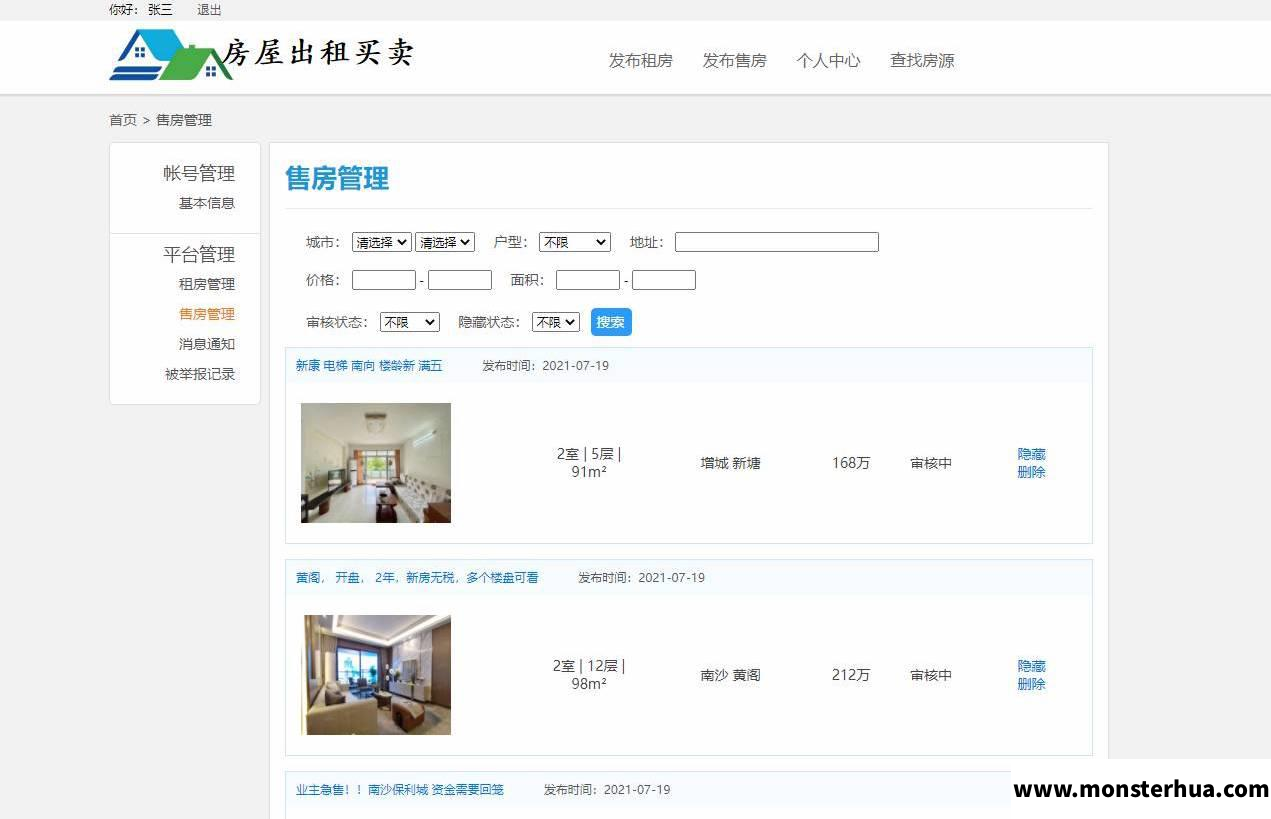Click the 南沙 黄阁 location text

click(x=730, y=675)
